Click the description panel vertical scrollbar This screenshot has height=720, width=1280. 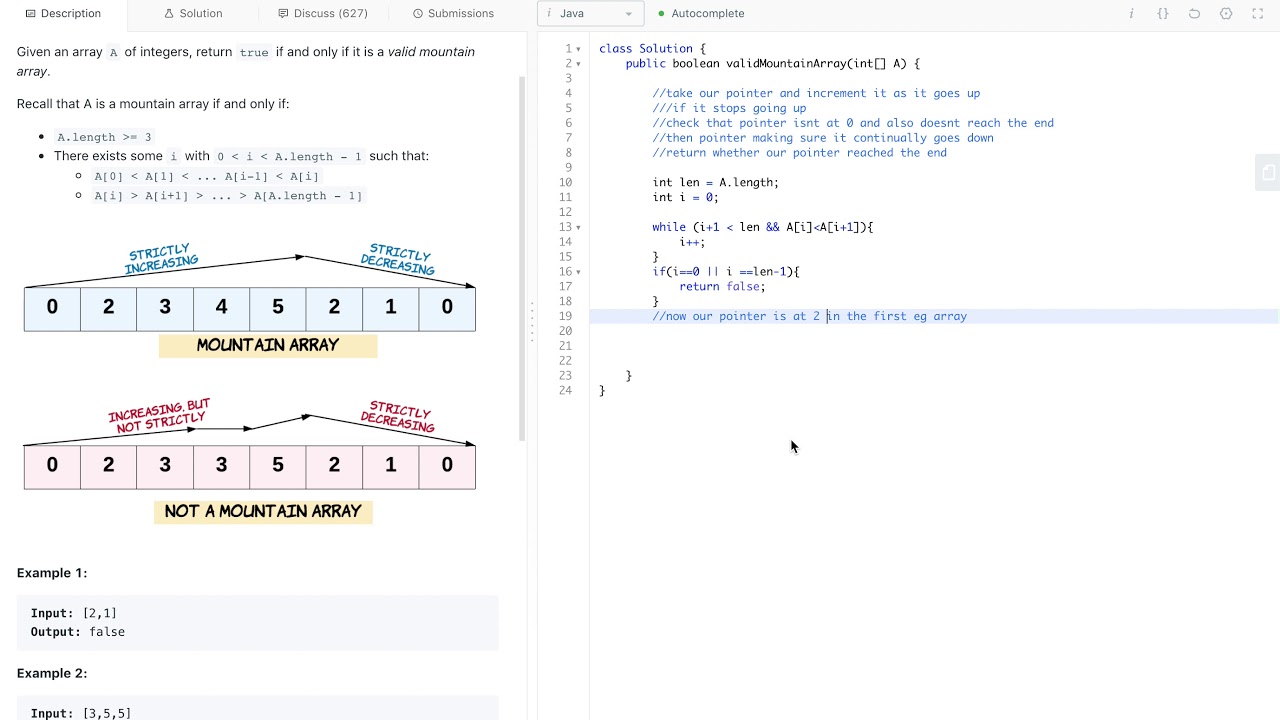click(x=521, y=258)
